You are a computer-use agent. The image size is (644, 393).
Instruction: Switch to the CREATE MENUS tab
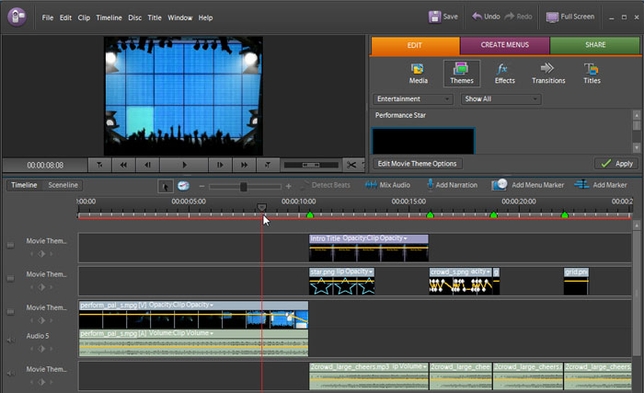(505, 45)
